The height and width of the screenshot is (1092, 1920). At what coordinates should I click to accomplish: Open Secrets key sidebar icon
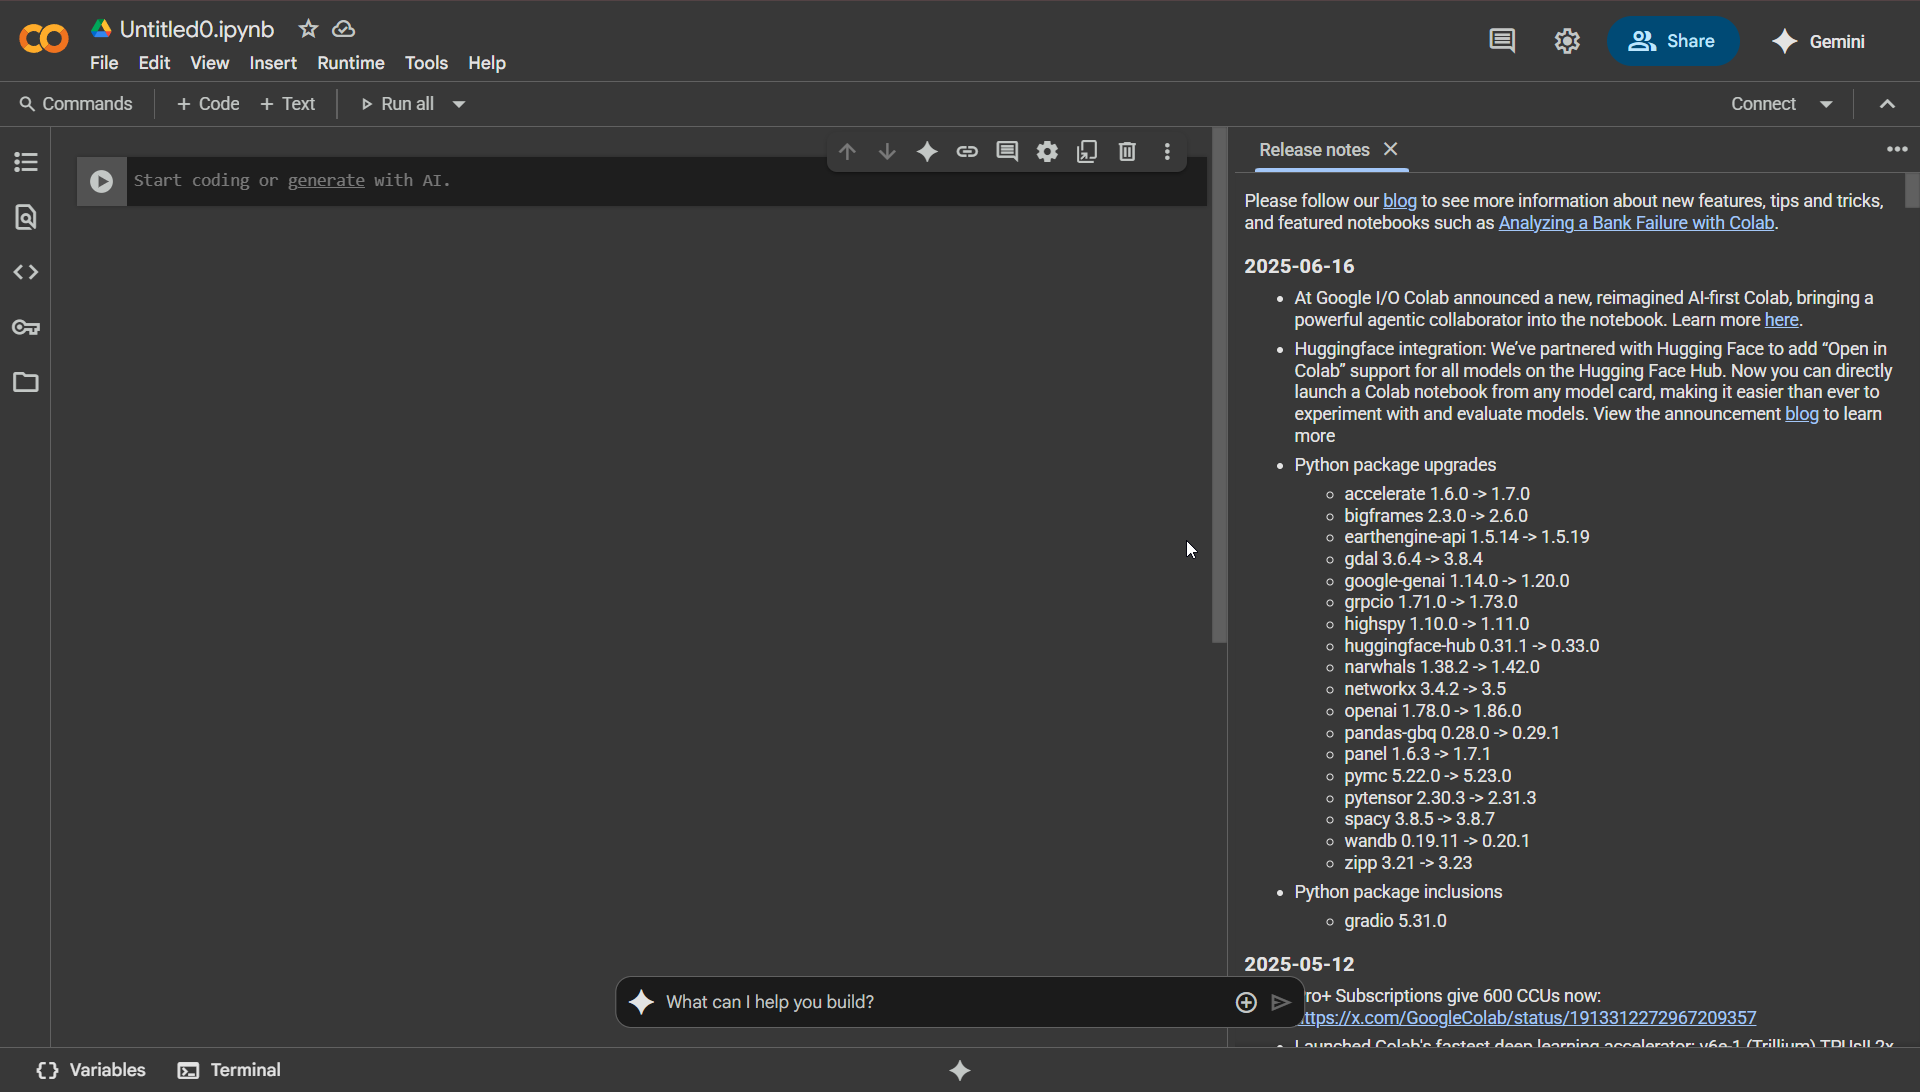26,327
